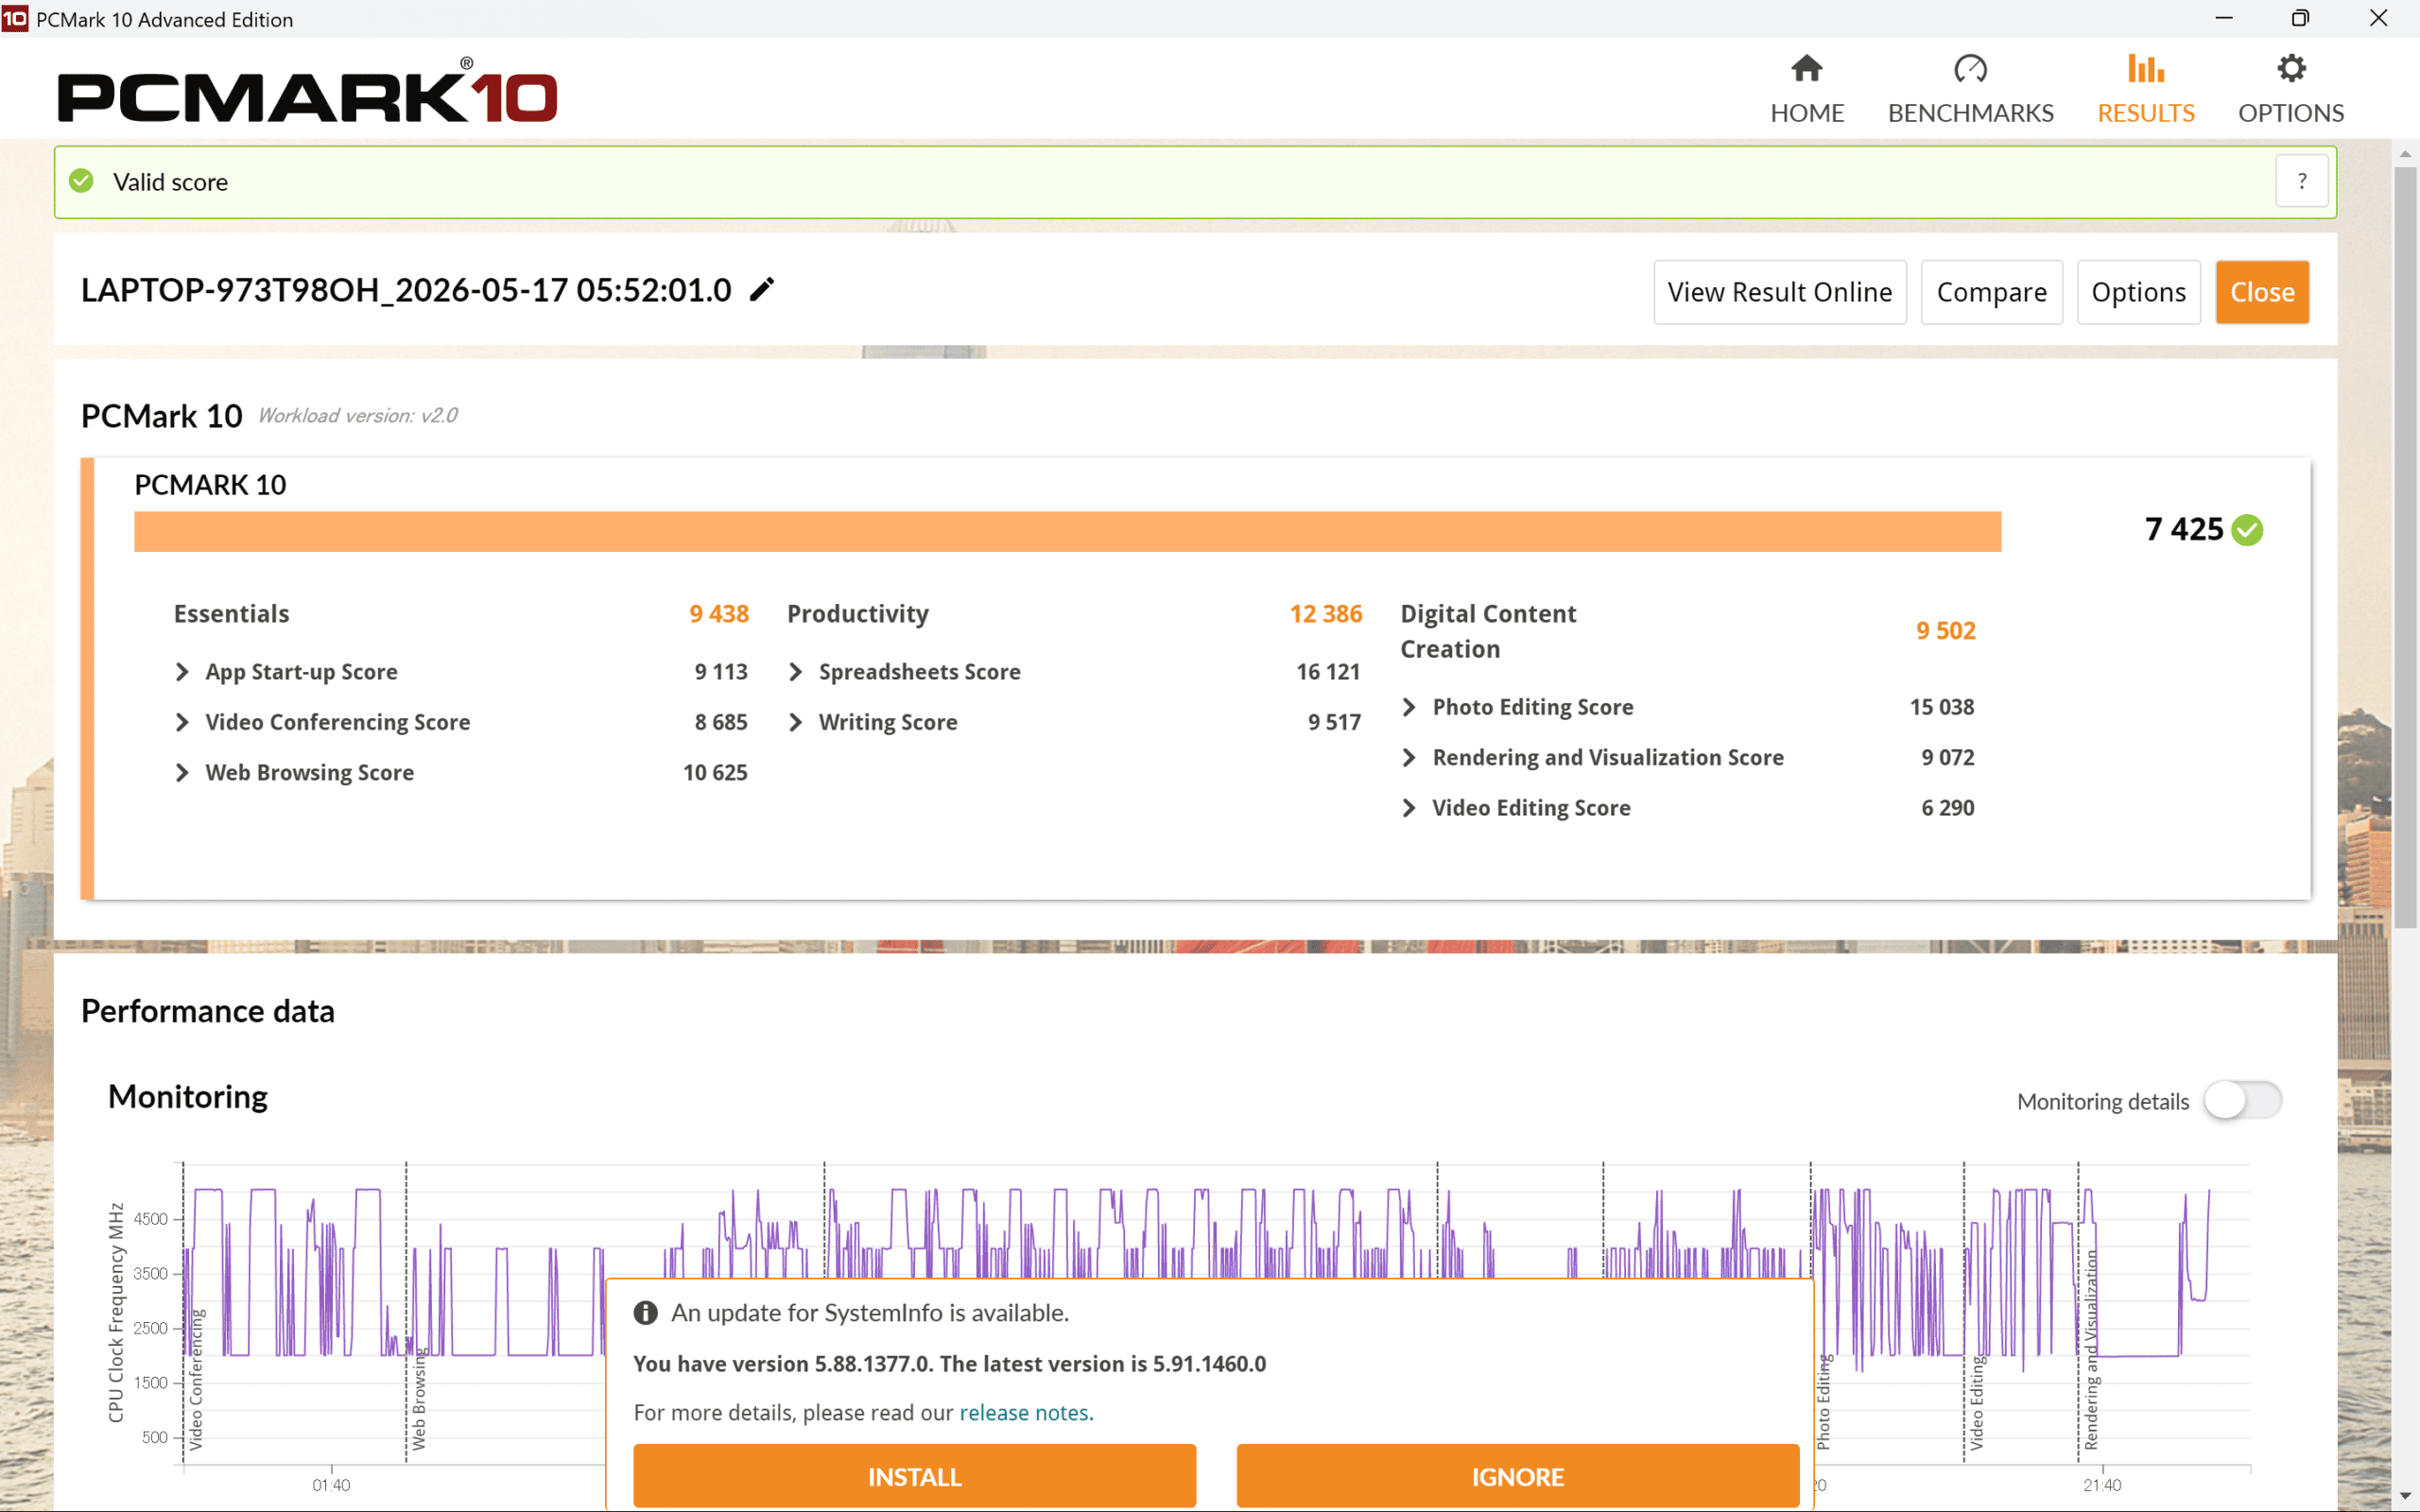Open the release notes link
2420x1512 pixels.
tap(1024, 1412)
